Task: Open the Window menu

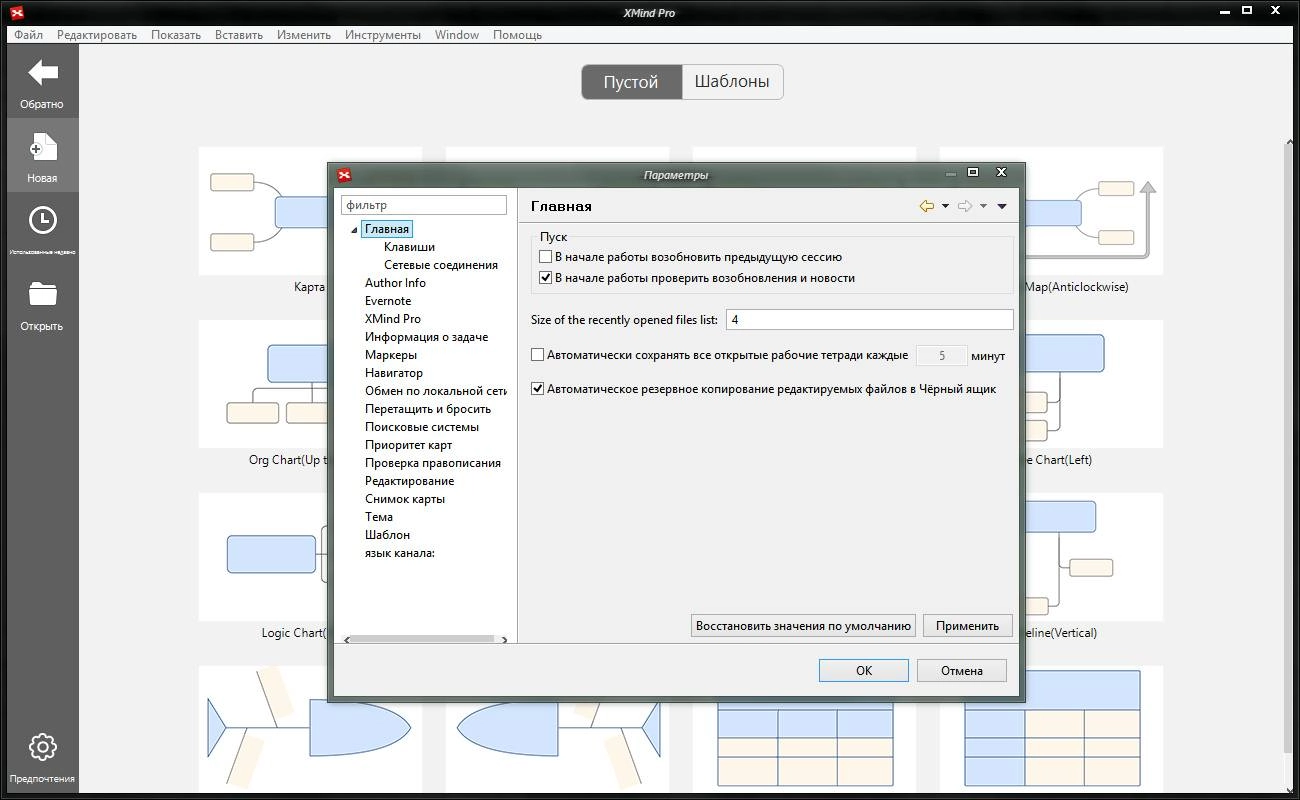Action: coord(457,34)
